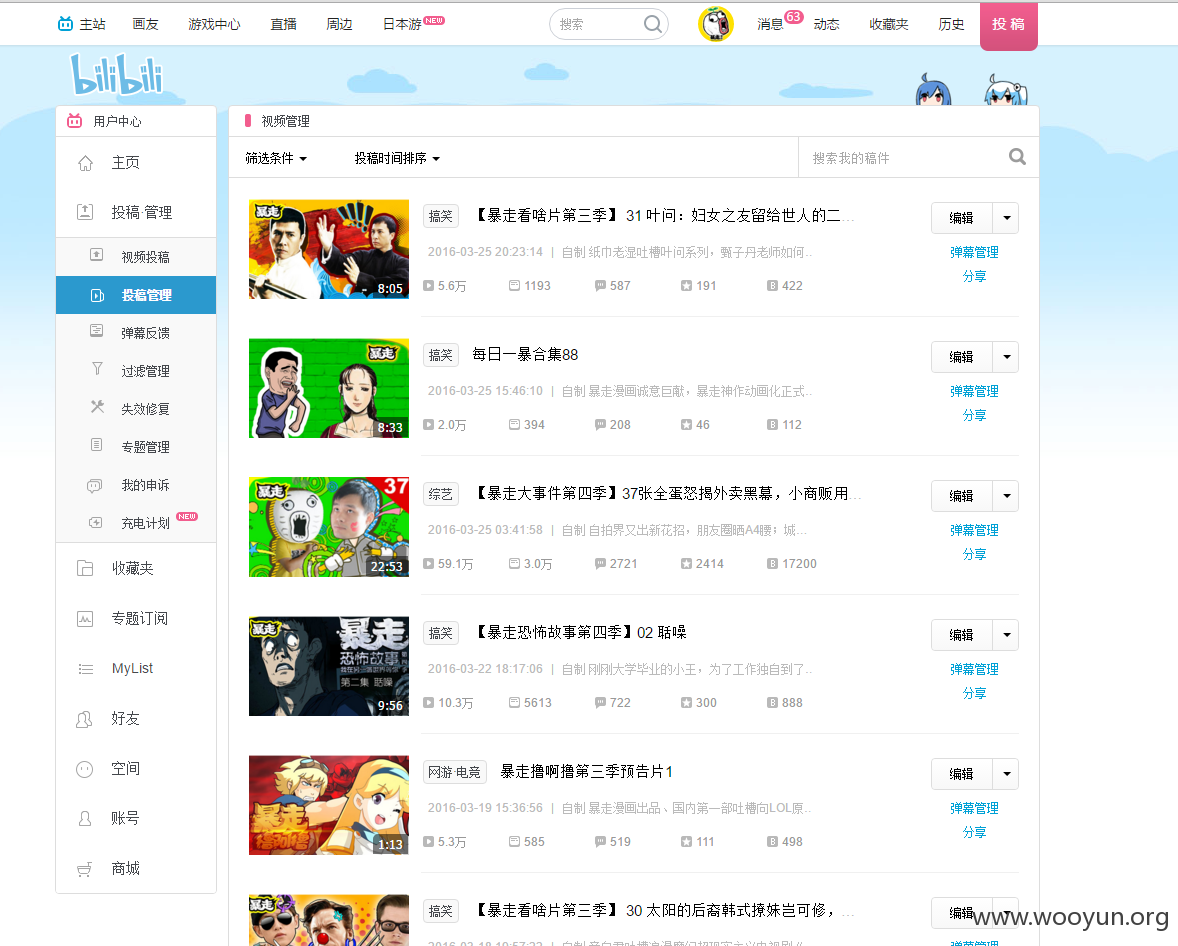Open 消息 with 63 notifications
Image resolution: width=1178 pixels, height=946 pixels.
point(771,24)
